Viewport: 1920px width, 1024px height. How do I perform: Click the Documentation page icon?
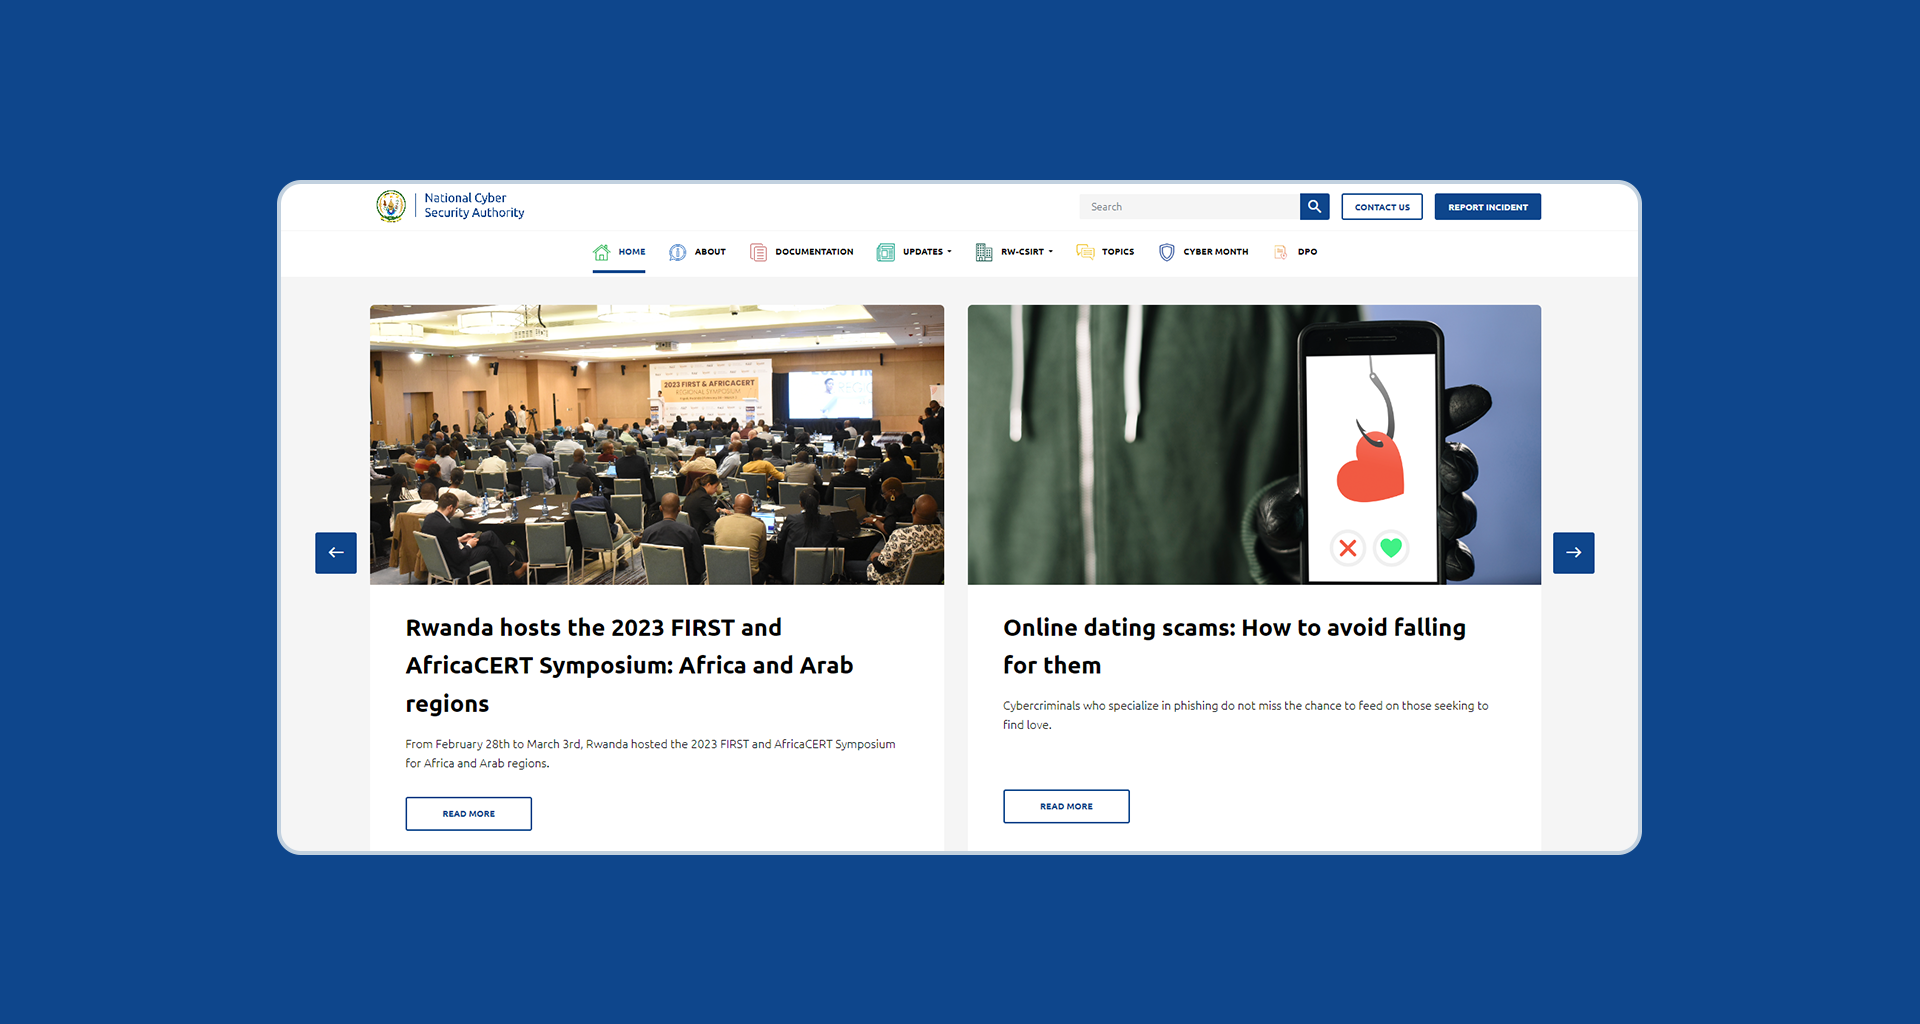coord(758,252)
